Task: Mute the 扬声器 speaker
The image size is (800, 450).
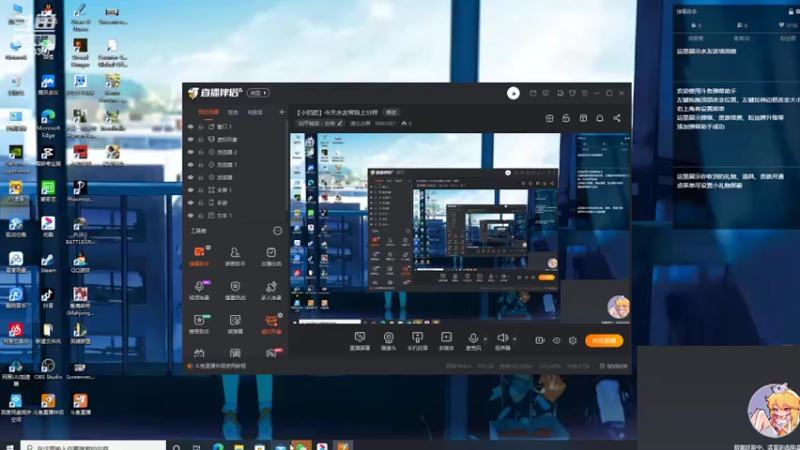Action: click(x=503, y=341)
